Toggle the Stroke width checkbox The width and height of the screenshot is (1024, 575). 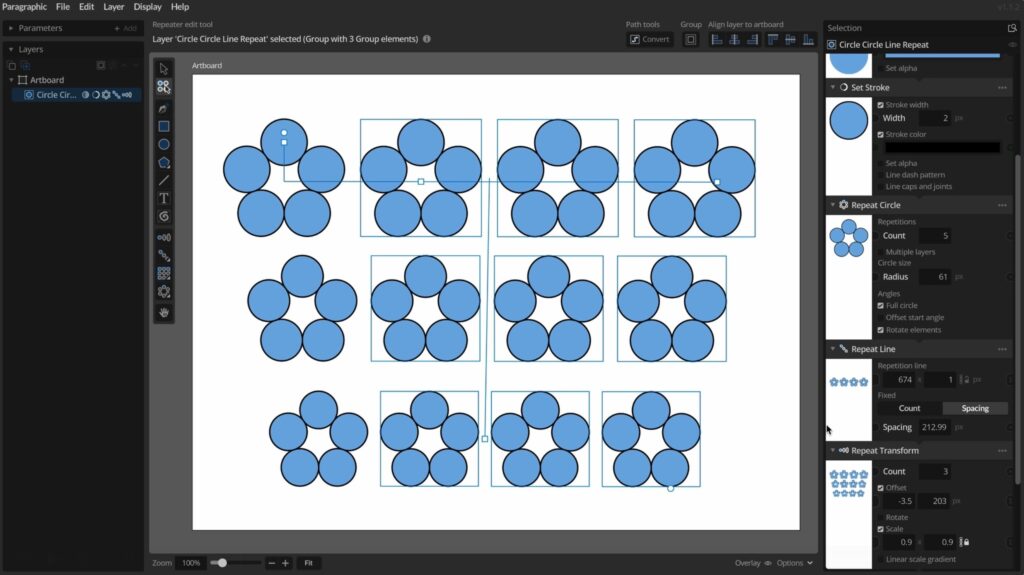click(x=881, y=105)
